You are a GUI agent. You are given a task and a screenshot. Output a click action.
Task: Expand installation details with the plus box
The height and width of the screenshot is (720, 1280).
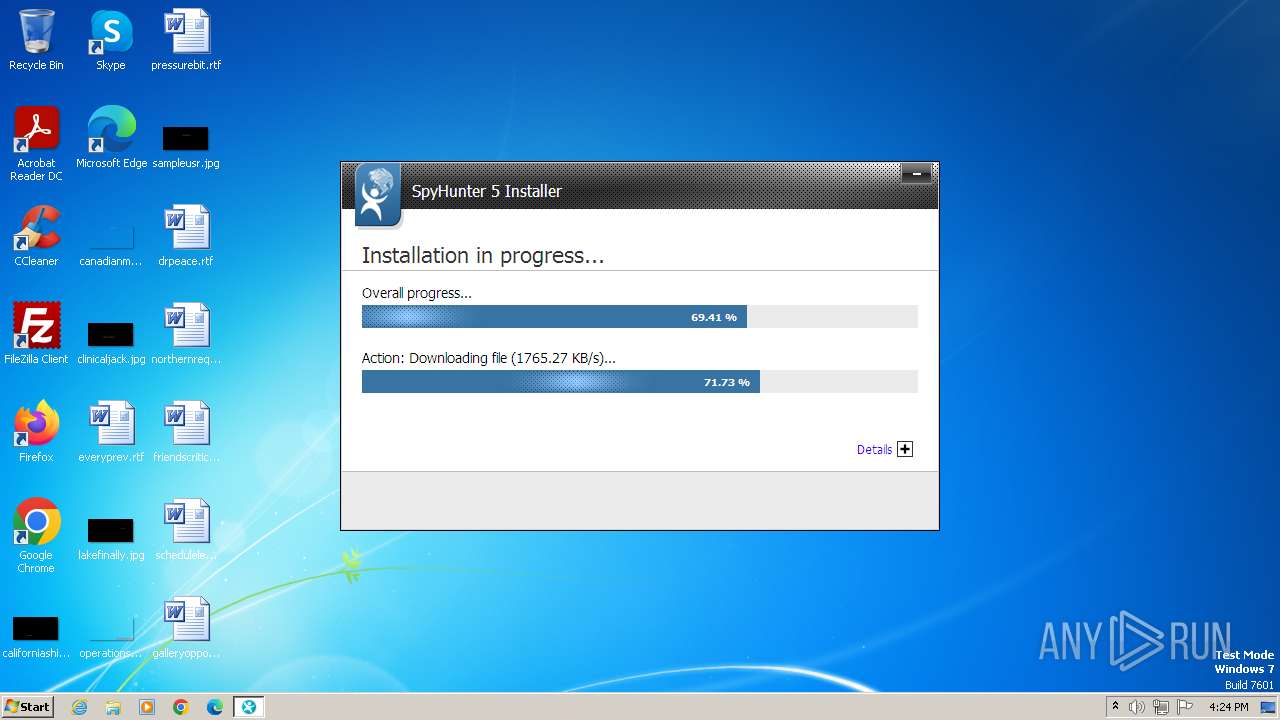(x=905, y=449)
